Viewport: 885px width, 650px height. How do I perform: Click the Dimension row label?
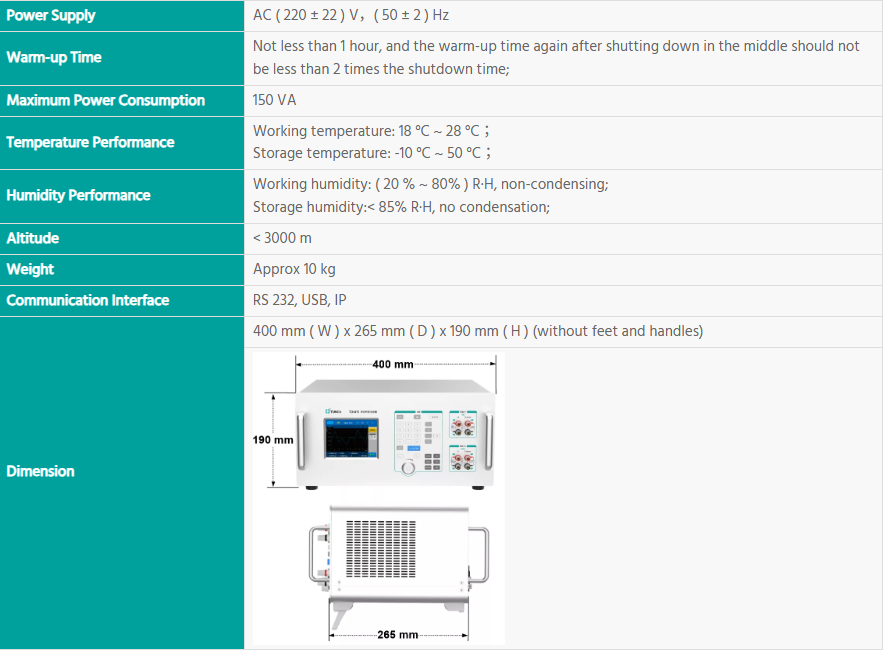click(x=40, y=471)
